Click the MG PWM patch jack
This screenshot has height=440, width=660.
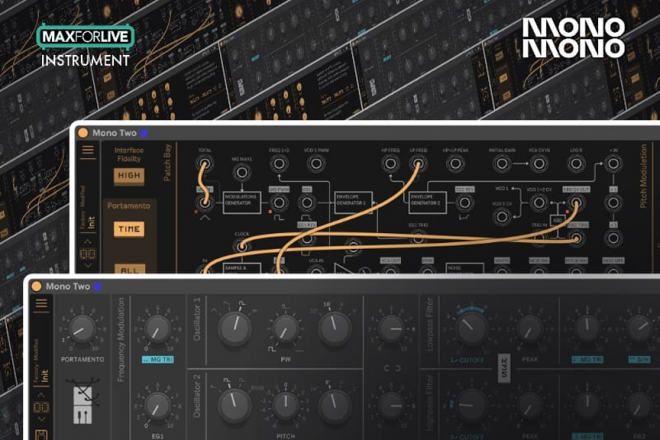click(279, 203)
